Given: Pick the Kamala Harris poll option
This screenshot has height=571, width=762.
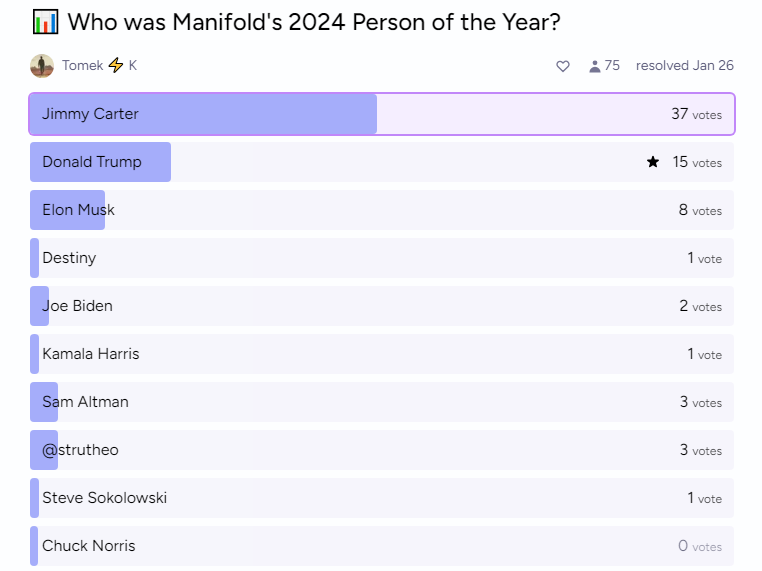Looking at the screenshot, I should click(382, 354).
